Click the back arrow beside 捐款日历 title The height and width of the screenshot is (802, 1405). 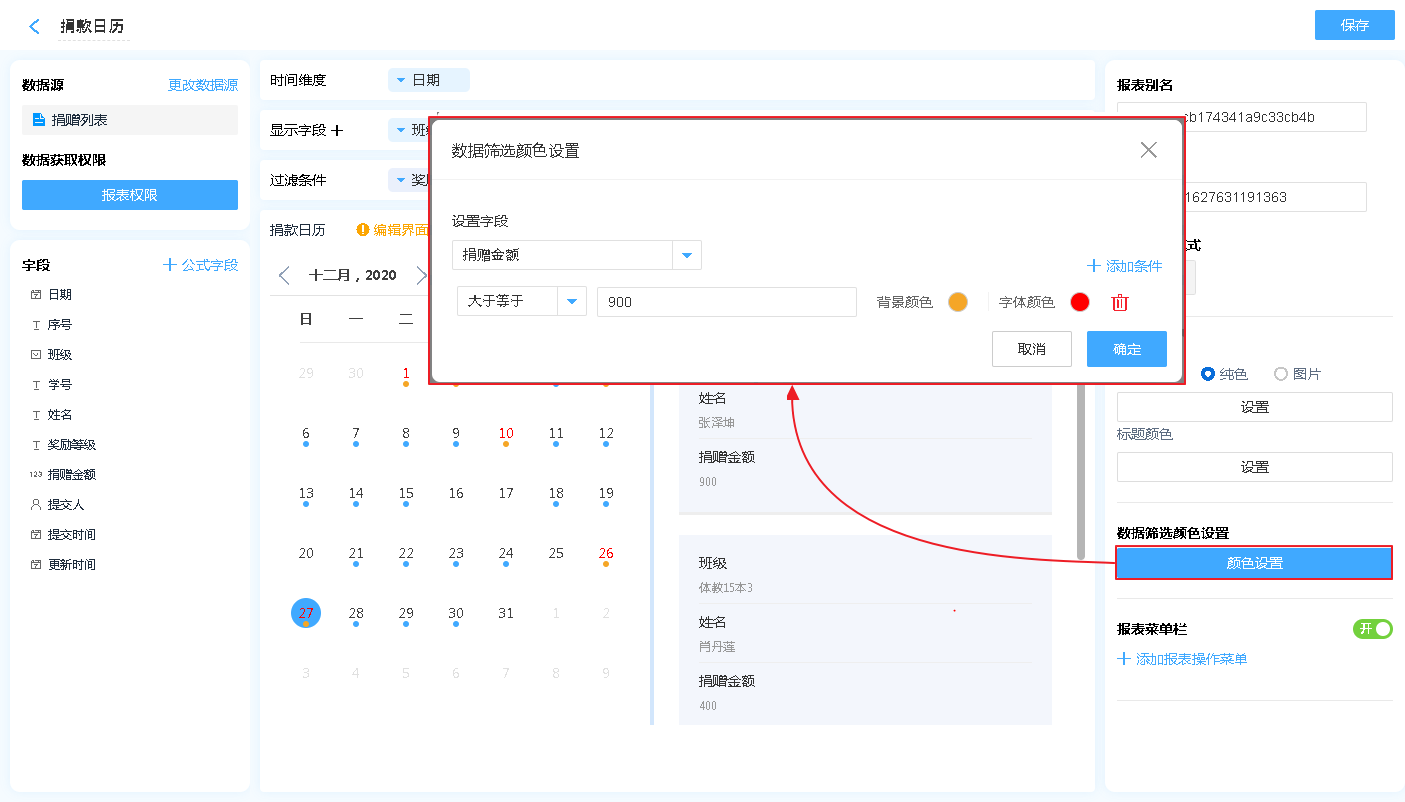35,27
